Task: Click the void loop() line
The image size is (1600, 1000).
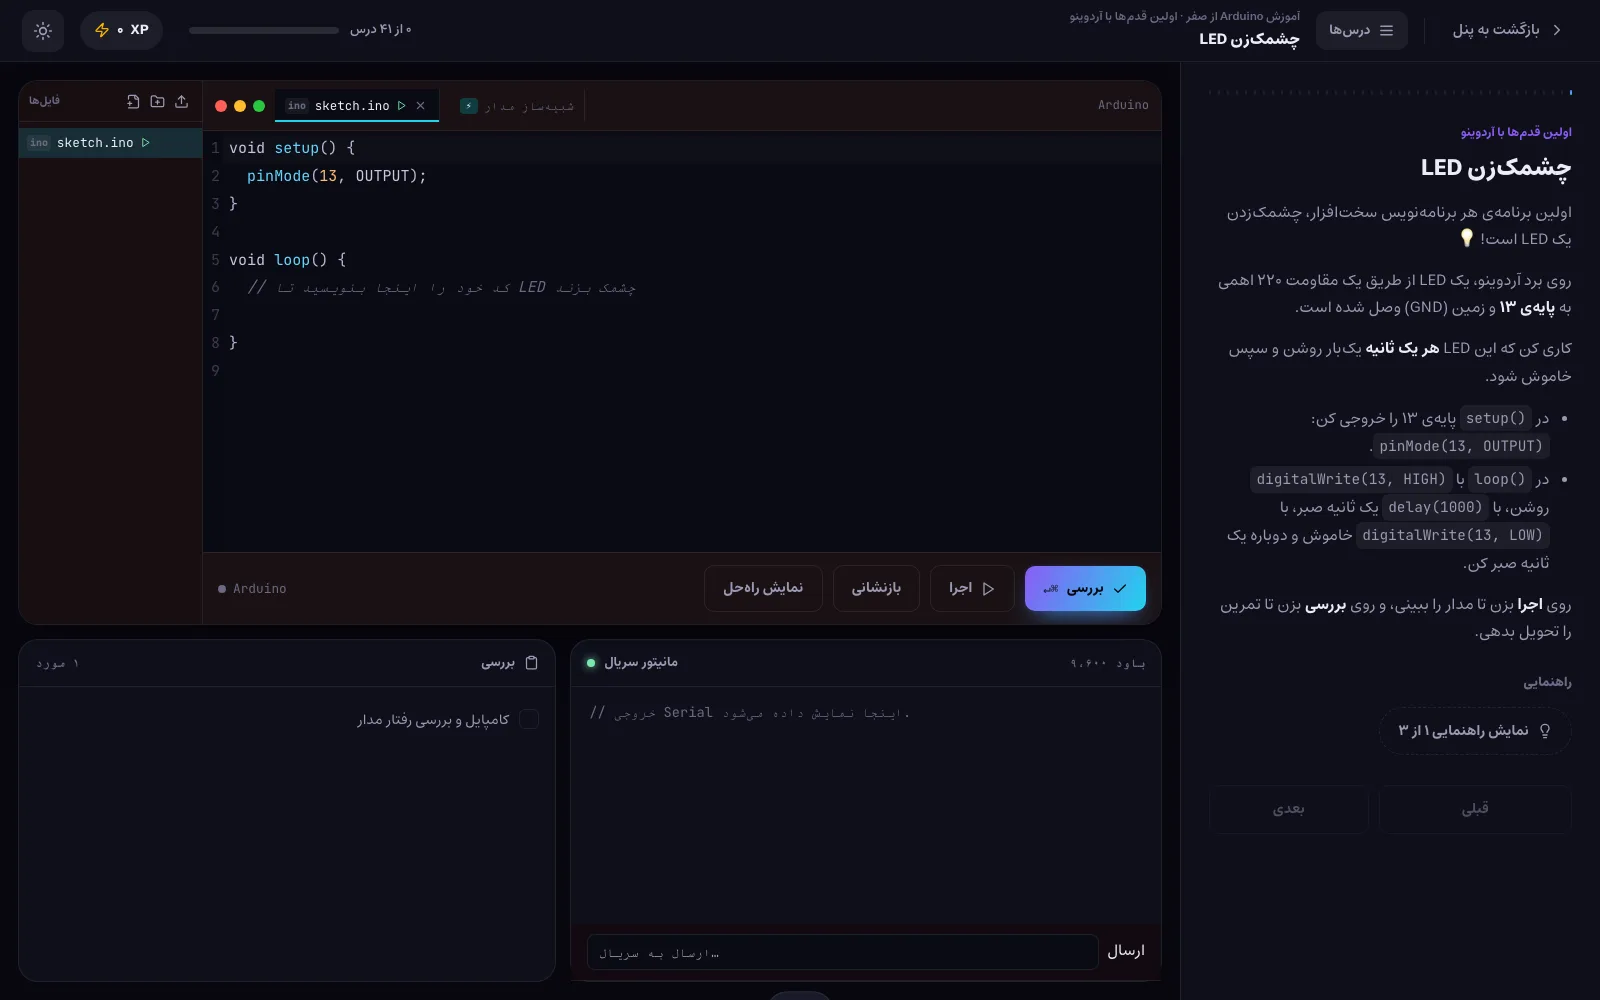Action: coord(287,260)
